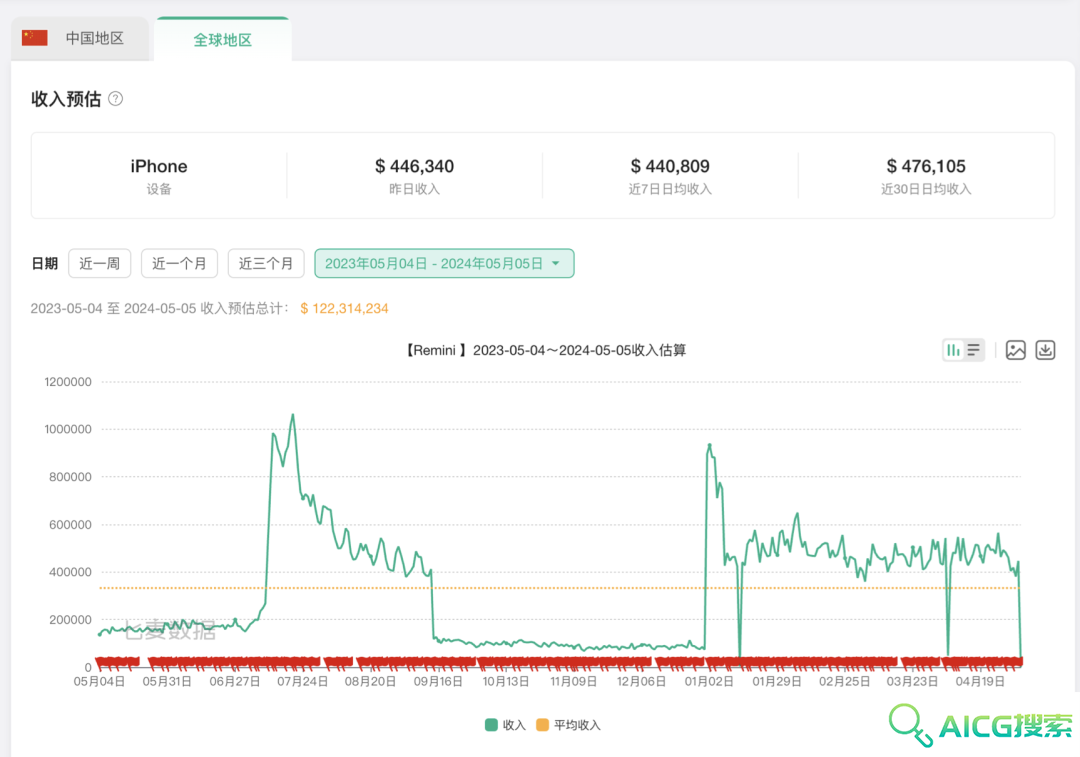Click the iPhone device label
This screenshot has height=757, width=1080.
[x=159, y=167]
